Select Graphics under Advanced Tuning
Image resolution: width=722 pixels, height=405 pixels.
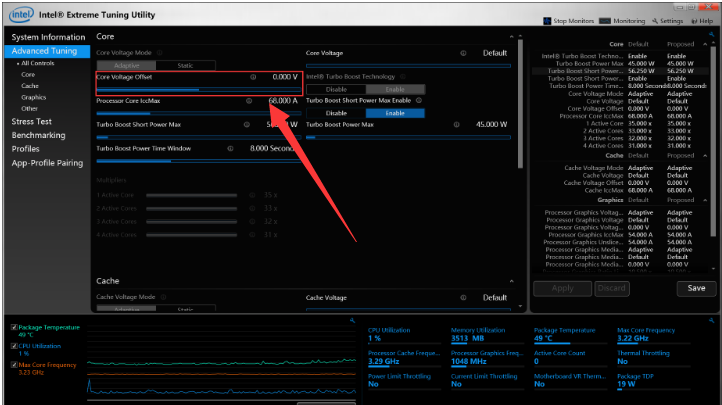tap(33, 97)
